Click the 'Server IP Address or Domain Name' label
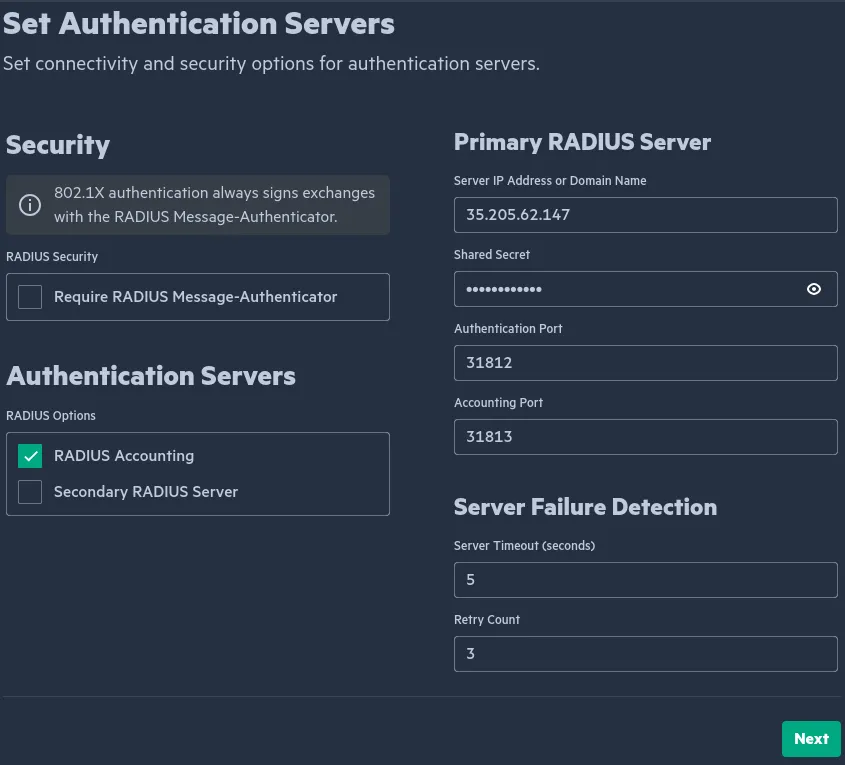 pos(550,181)
